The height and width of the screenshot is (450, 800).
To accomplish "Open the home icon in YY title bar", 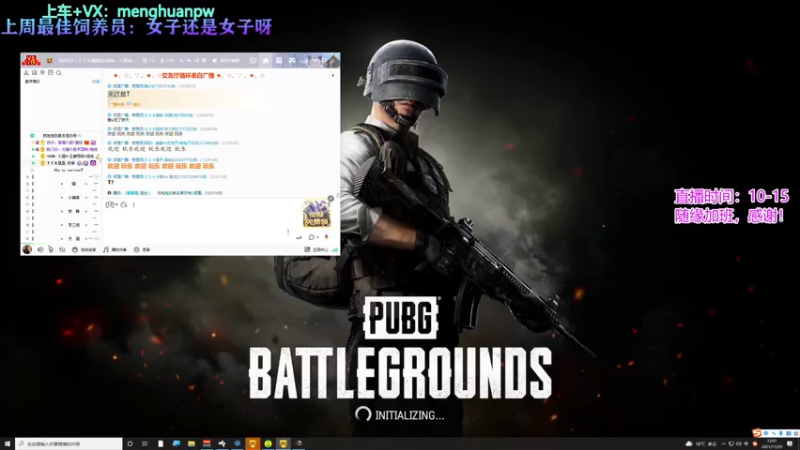I will point(266,60).
